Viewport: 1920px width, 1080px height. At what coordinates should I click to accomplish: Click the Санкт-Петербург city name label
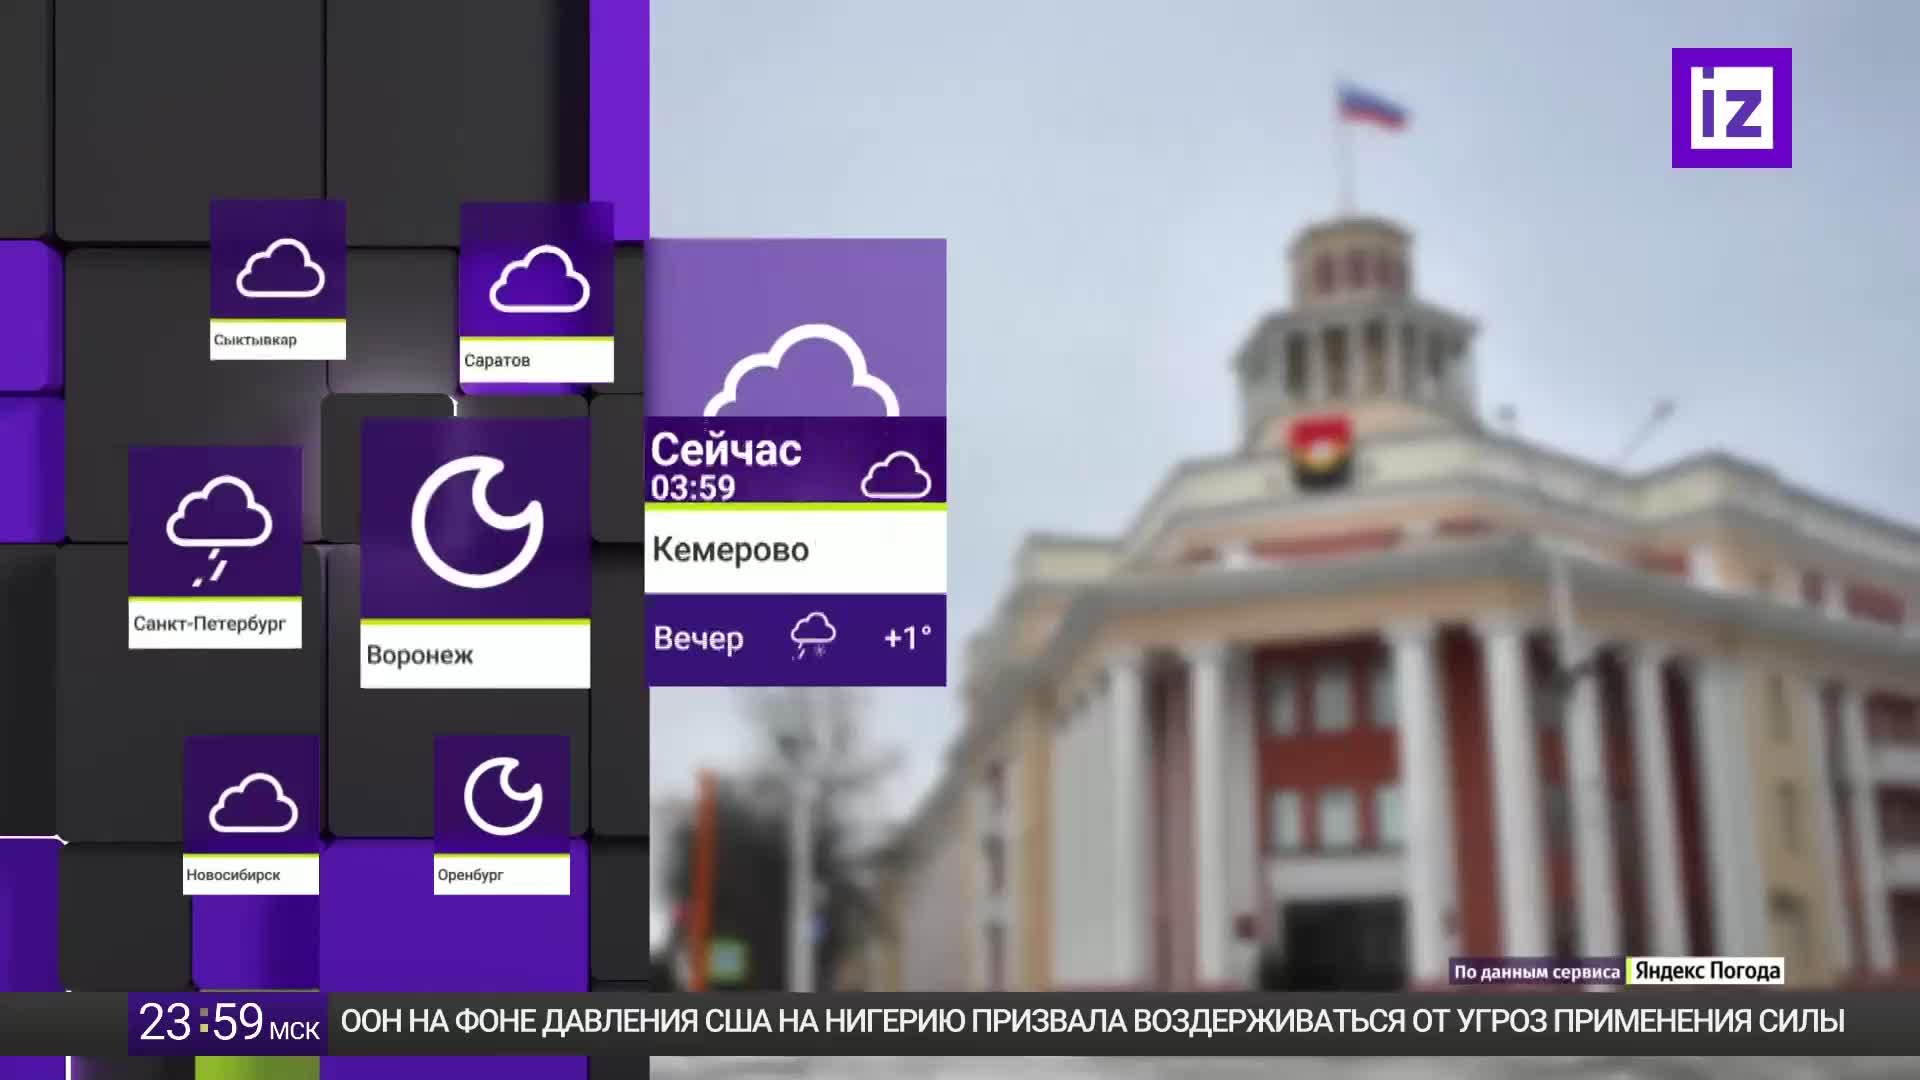tap(210, 624)
